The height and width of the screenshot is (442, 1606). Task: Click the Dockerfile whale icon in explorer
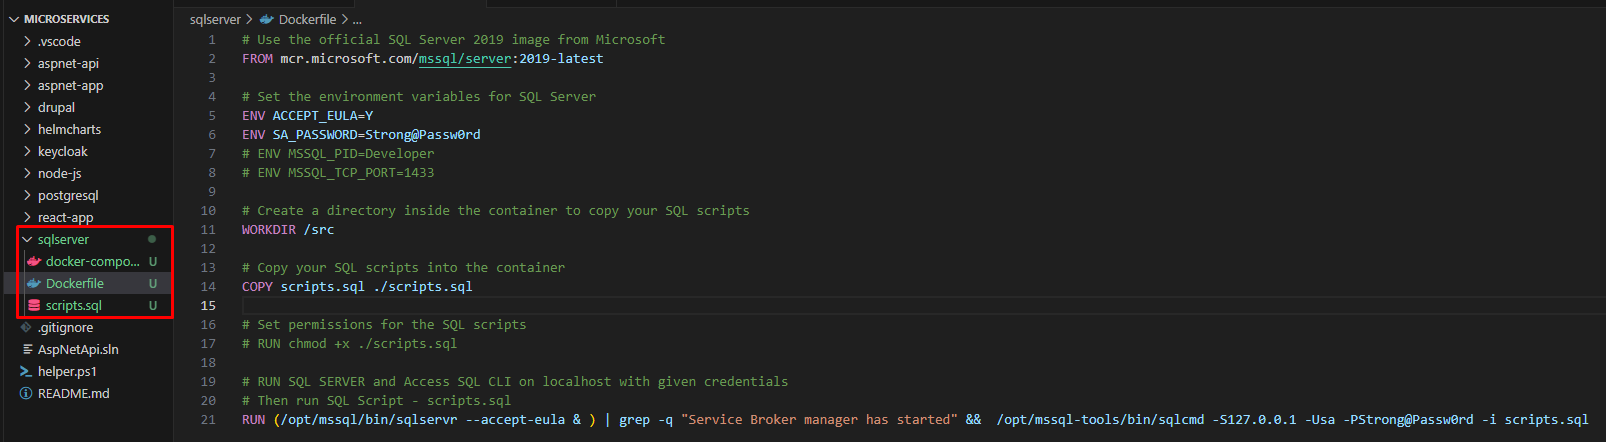[x=34, y=283]
